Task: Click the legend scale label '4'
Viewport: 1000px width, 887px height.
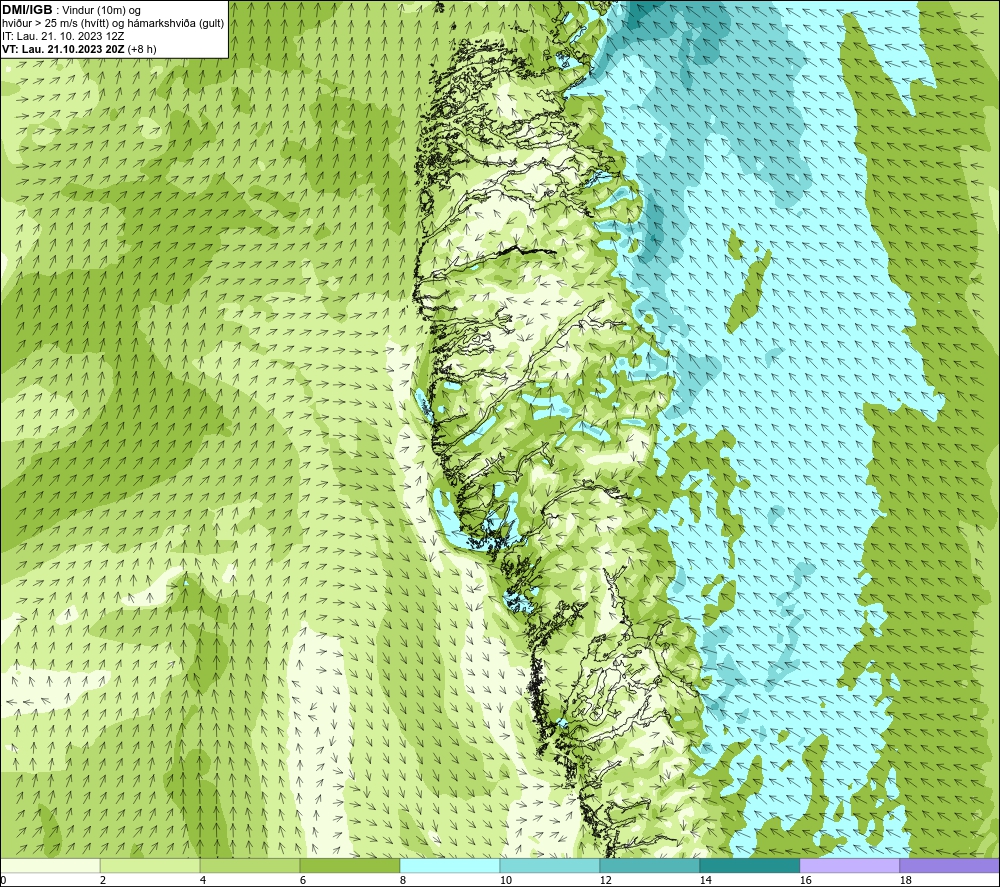Action: tap(203, 881)
